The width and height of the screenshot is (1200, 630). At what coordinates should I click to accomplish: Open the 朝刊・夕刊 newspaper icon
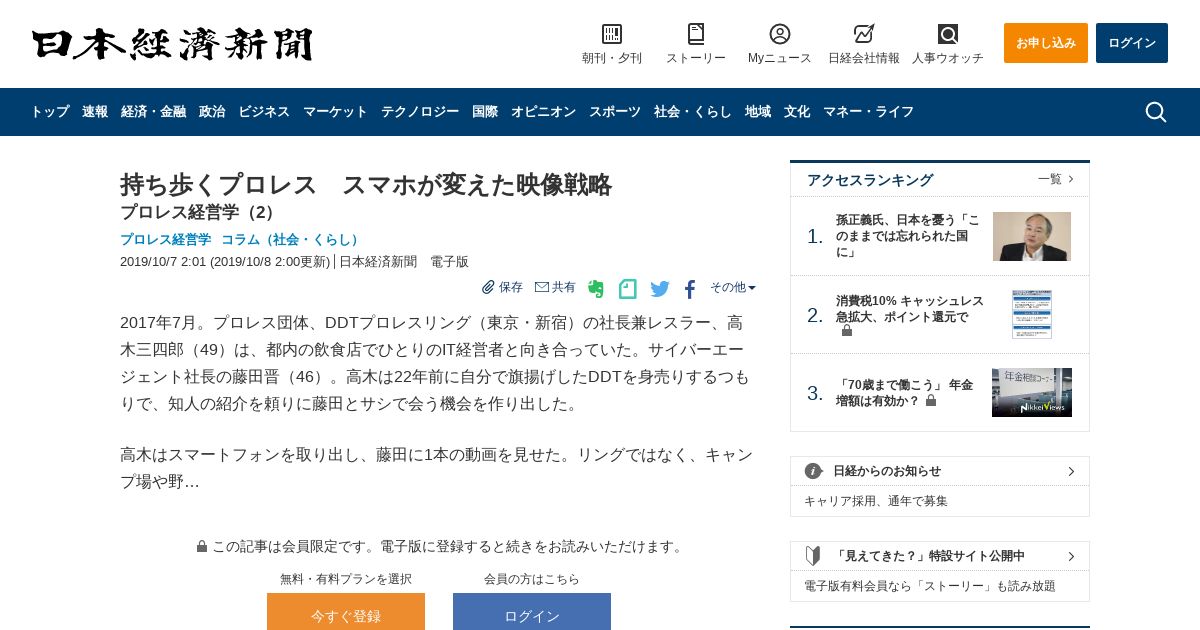pos(612,34)
